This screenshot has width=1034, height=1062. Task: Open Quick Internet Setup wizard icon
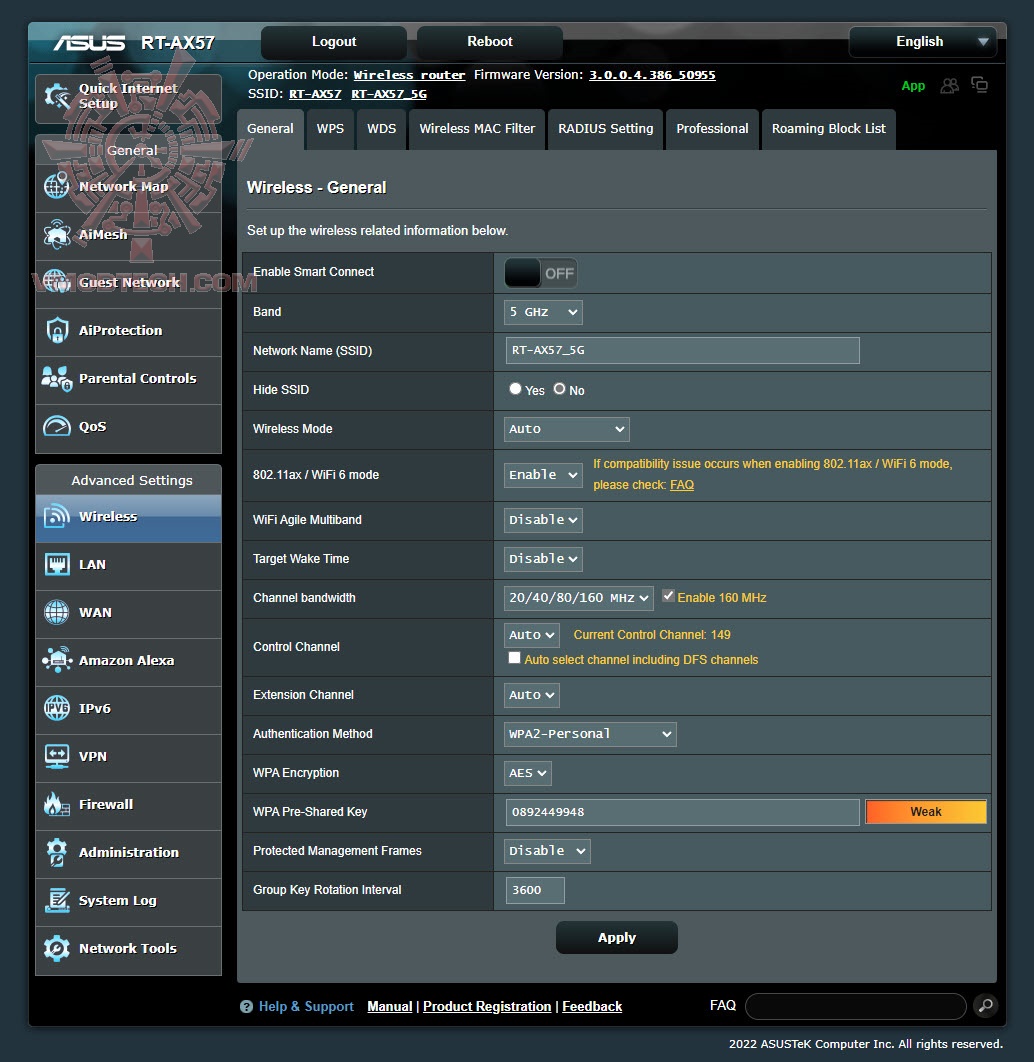click(x=57, y=96)
